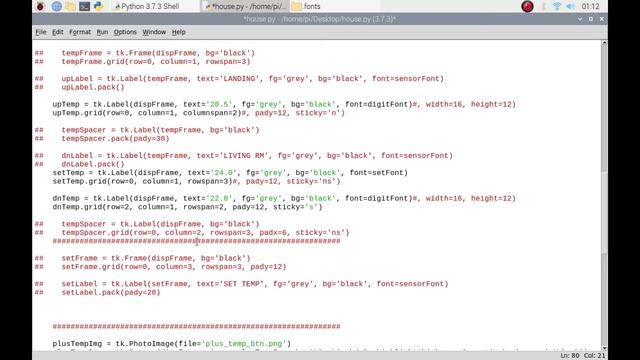Viewport: 640px width, 360px height.
Task: Click the house.py window title bar
Action: click(x=319, y=19)
